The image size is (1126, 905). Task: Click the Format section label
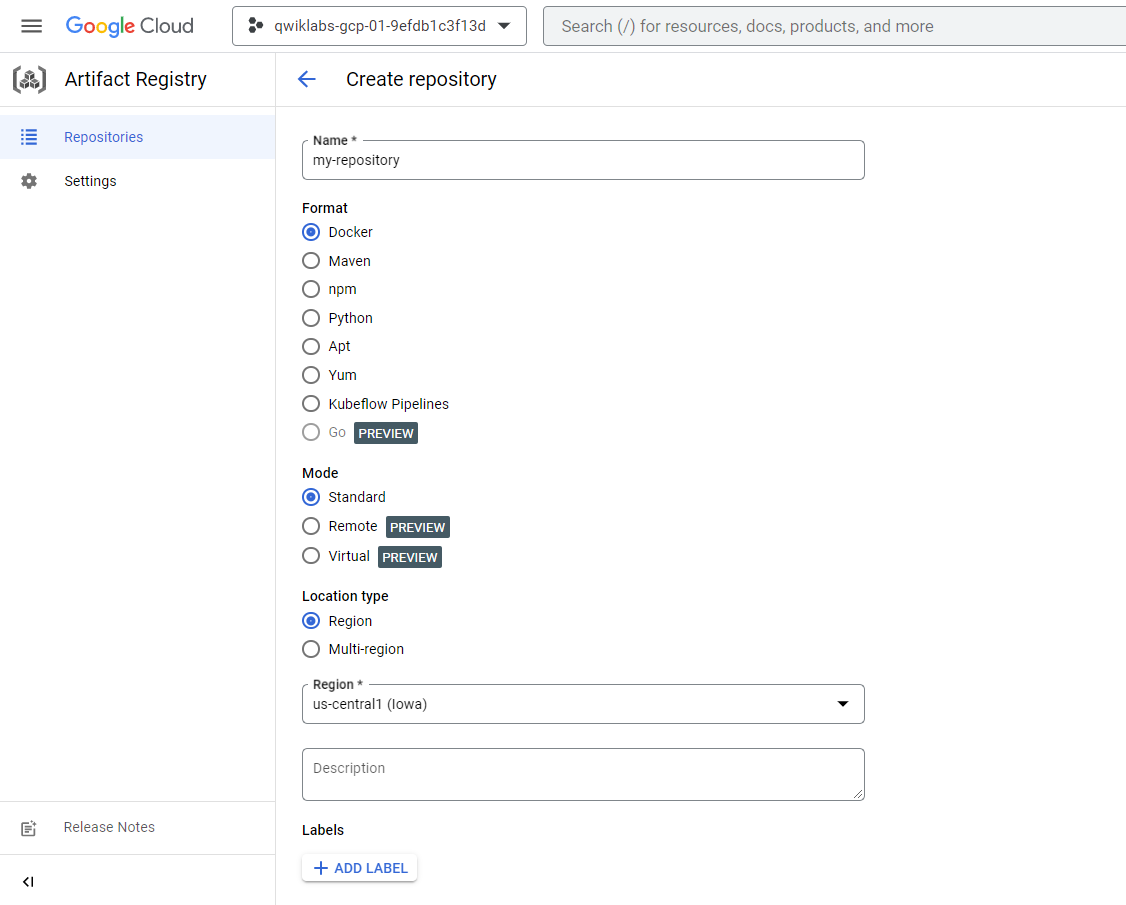point(325,208)
